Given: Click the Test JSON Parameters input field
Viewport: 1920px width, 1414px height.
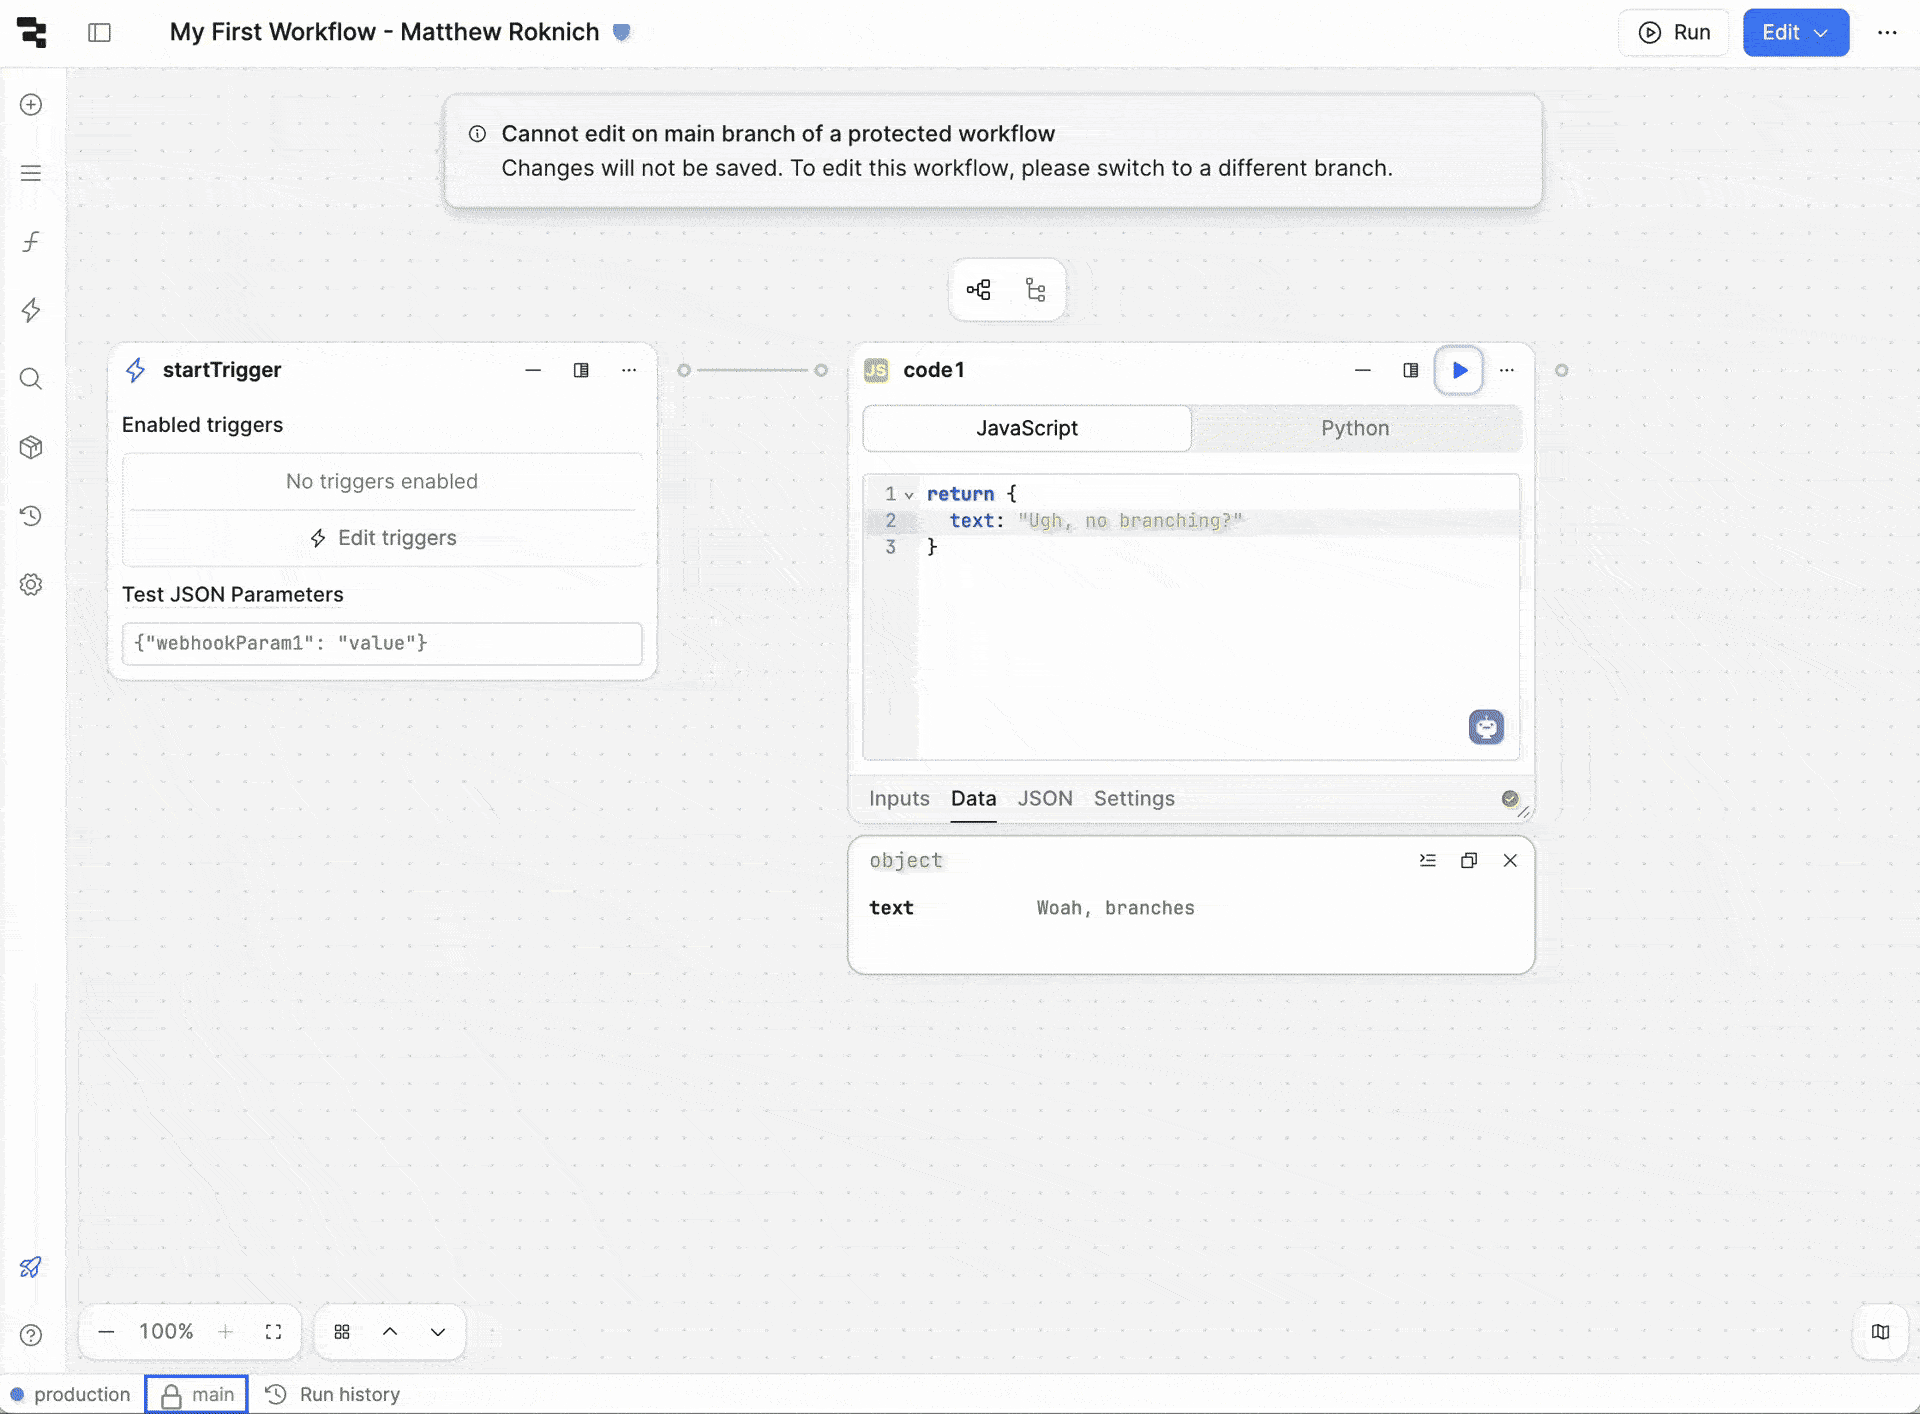Looking at the screenshot, I should [382, 643].
